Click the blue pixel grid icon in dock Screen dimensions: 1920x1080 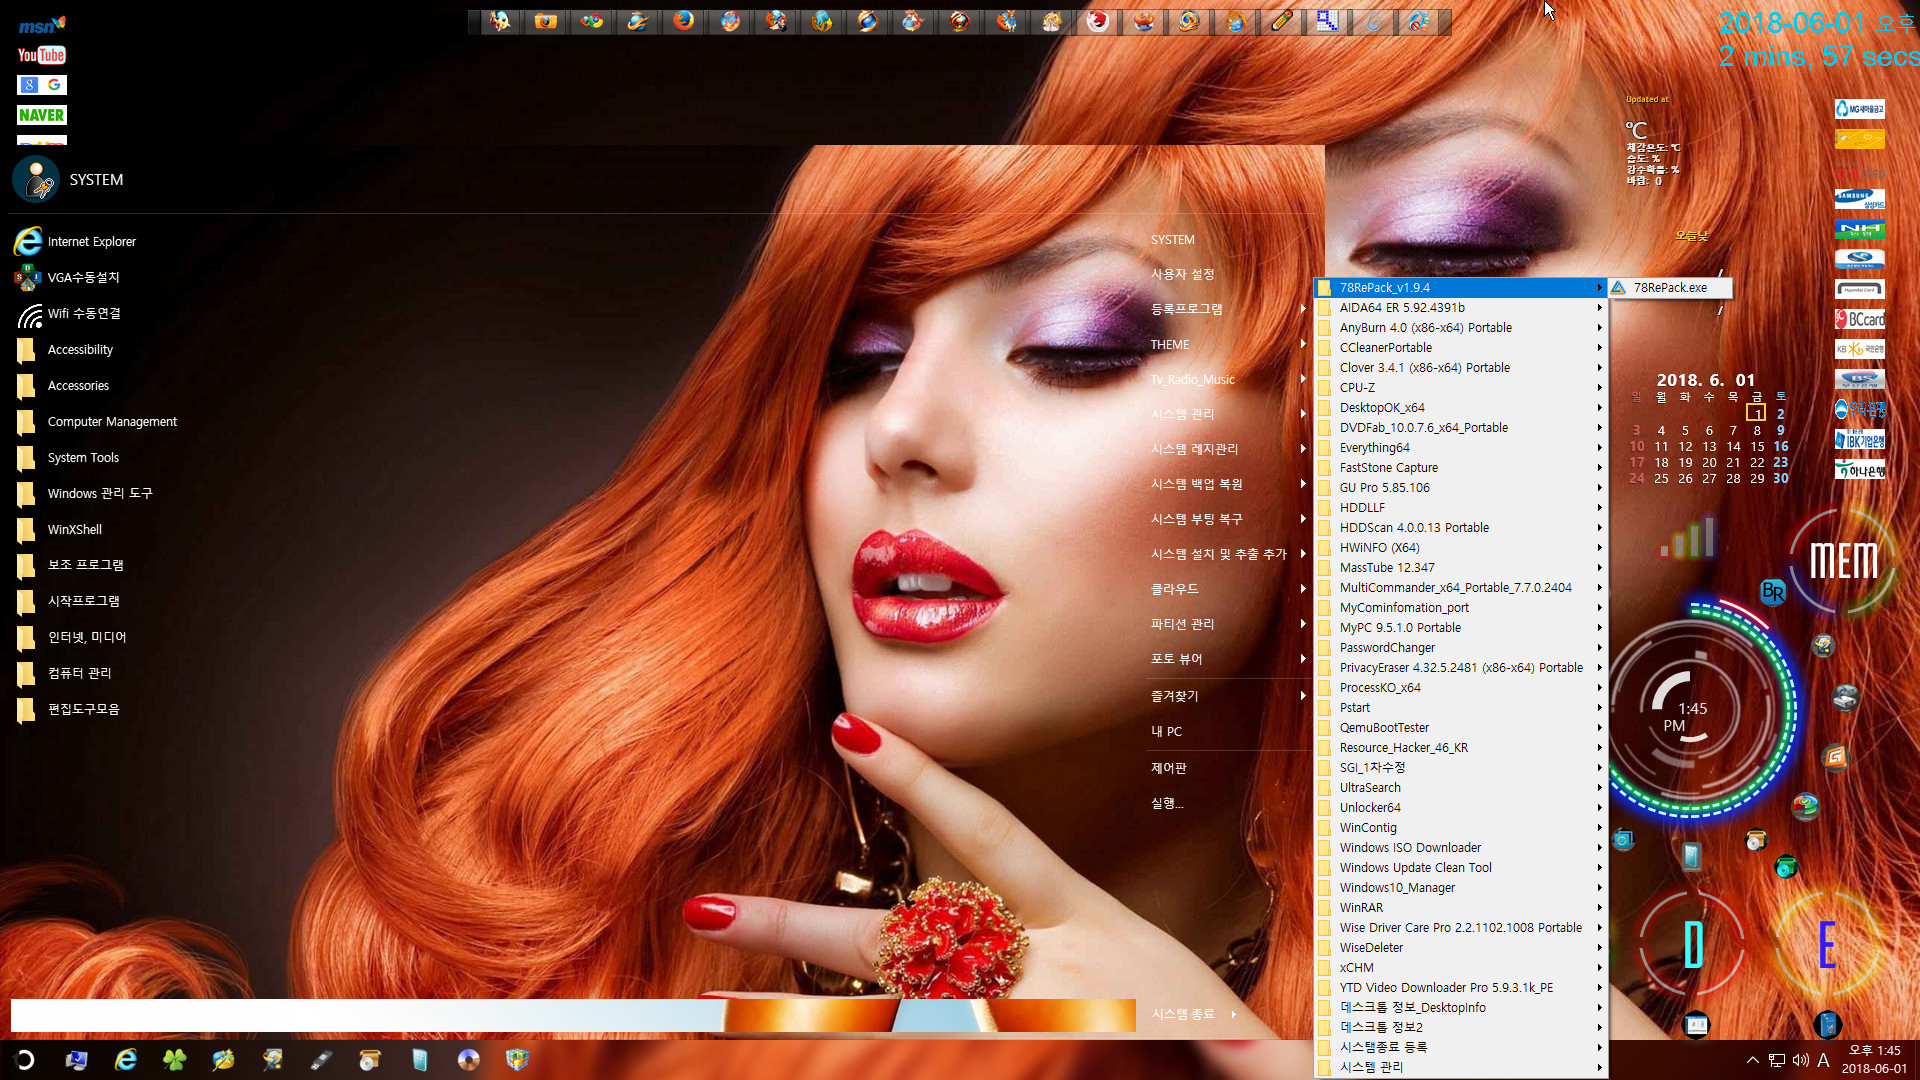click(x=1327, y=21)
